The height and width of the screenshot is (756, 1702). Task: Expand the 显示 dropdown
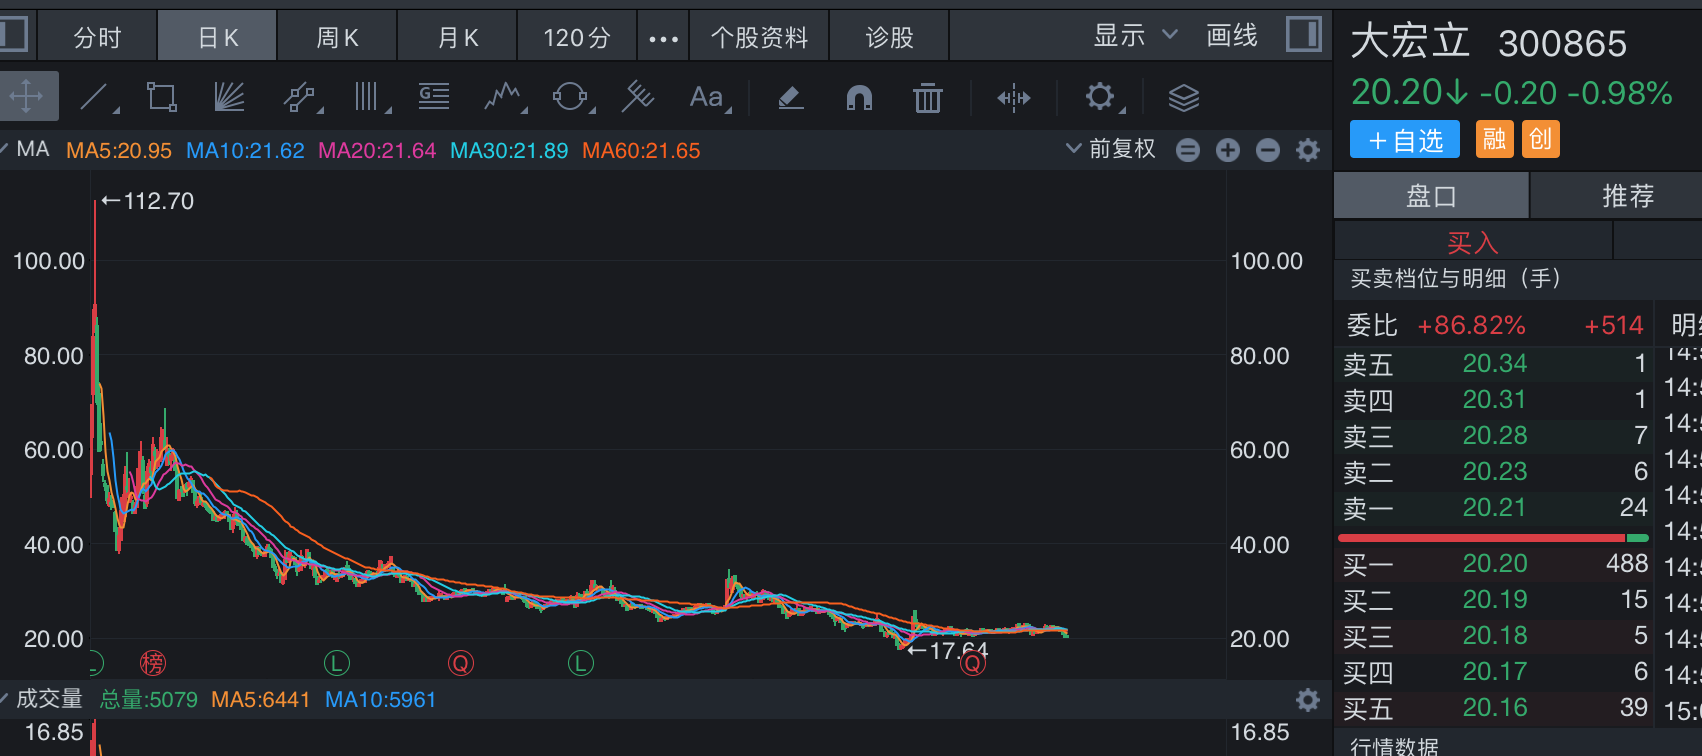tap(1135, 36)
